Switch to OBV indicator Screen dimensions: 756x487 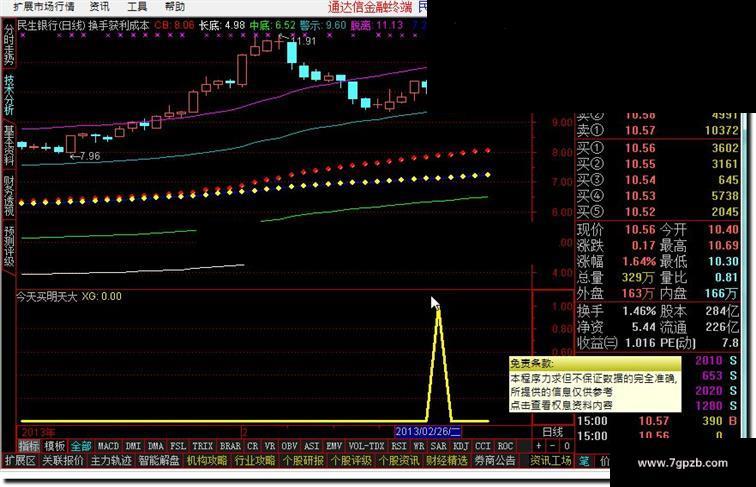coord(289,446)
